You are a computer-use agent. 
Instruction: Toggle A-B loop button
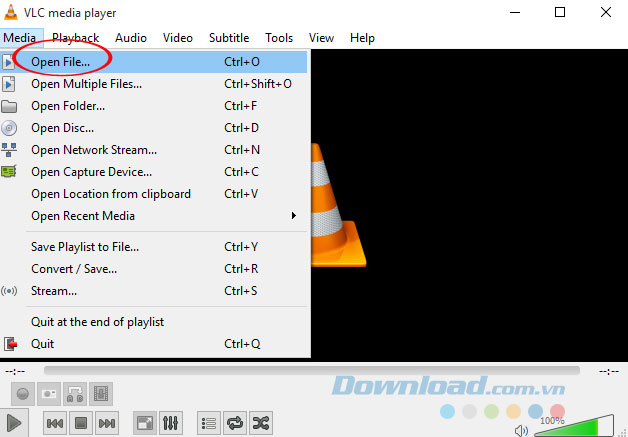[75, 394]
